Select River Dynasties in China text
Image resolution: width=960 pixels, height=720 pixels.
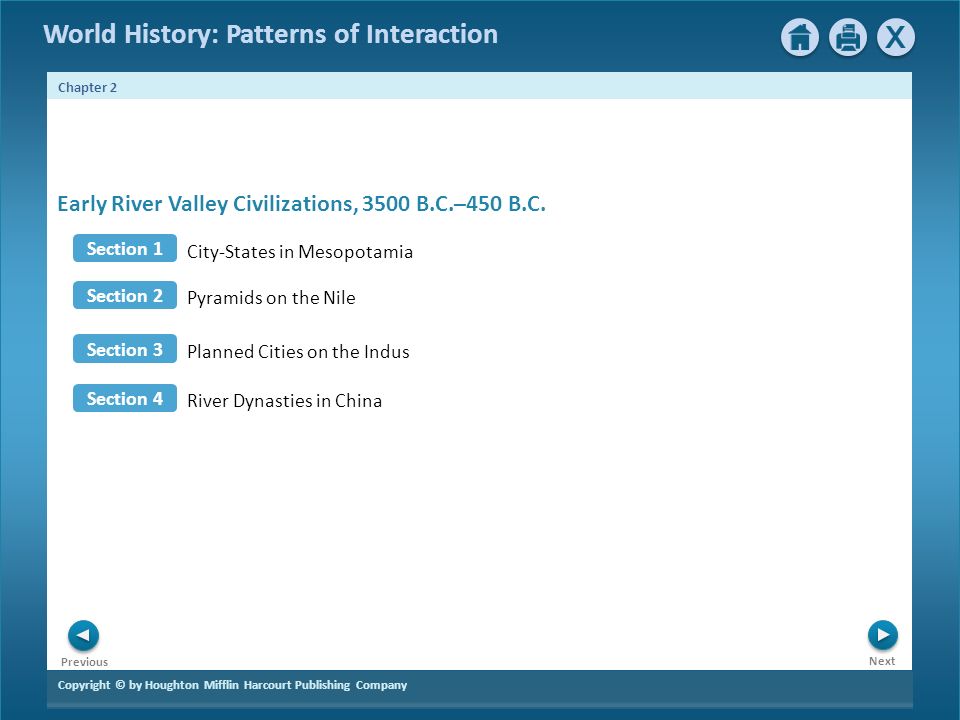tap(285, 401)
